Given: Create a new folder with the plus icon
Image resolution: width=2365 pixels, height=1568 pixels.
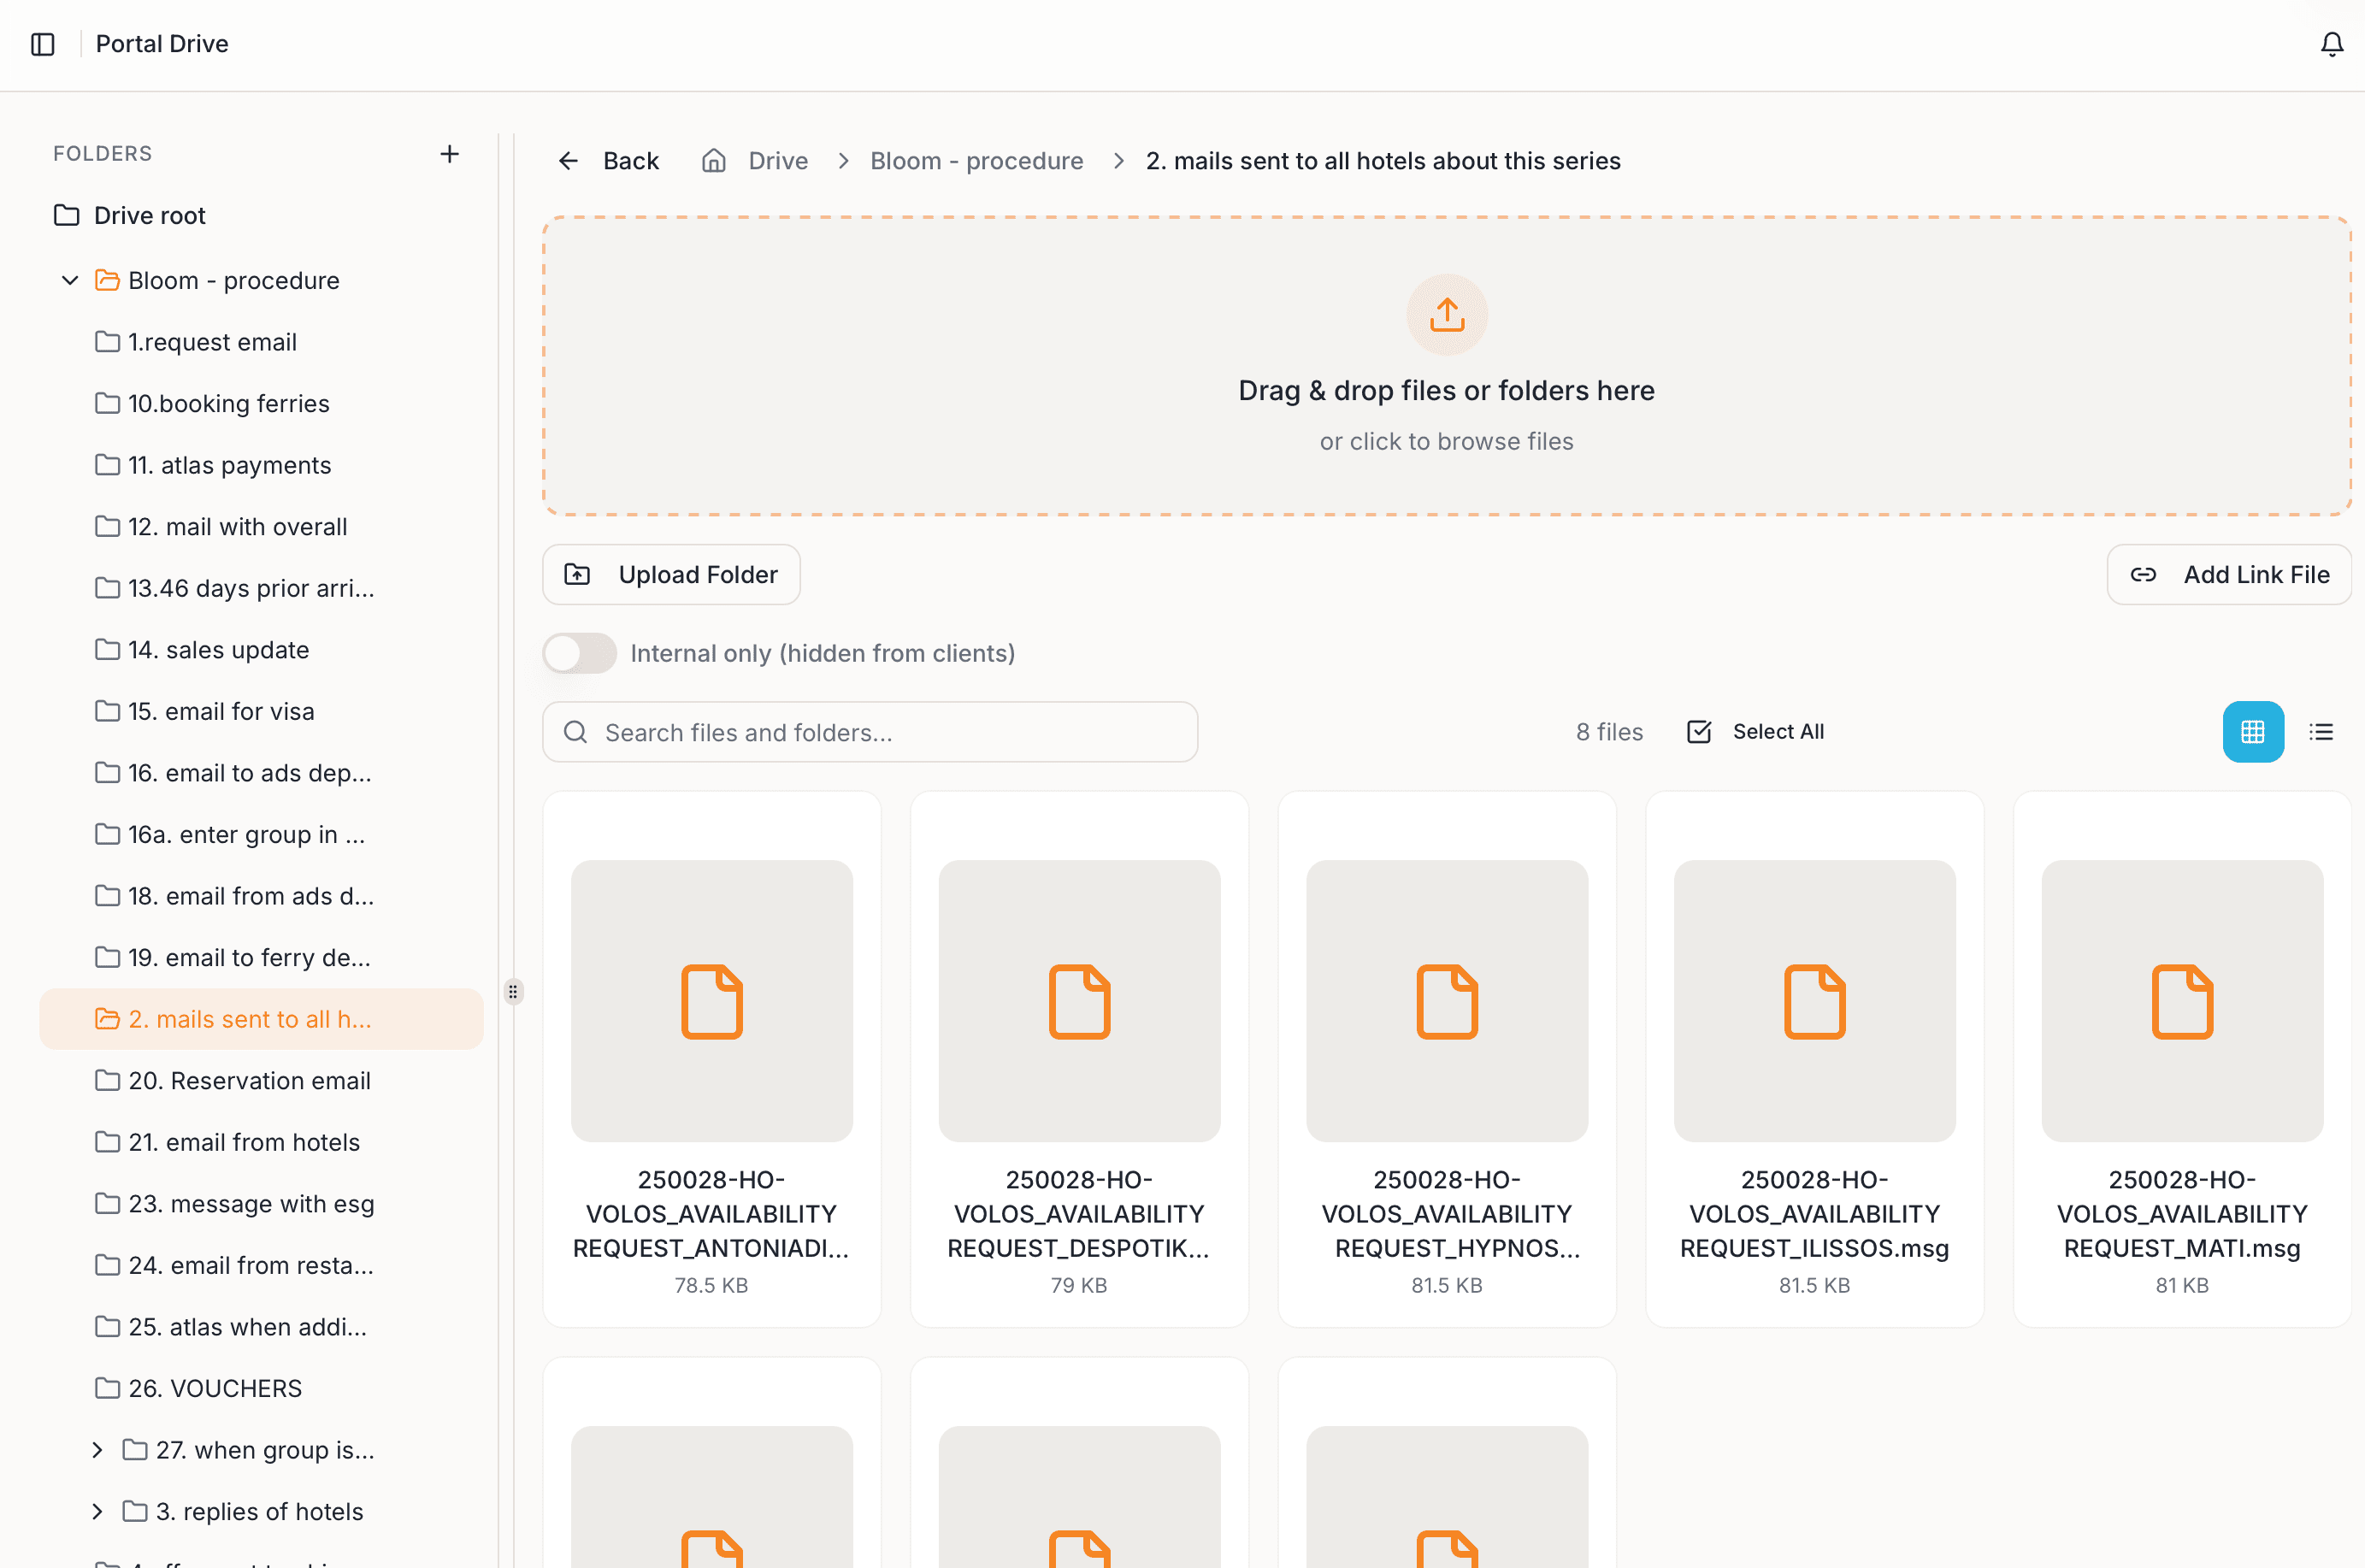Looking at the screenshot, I should coord(449,154).
